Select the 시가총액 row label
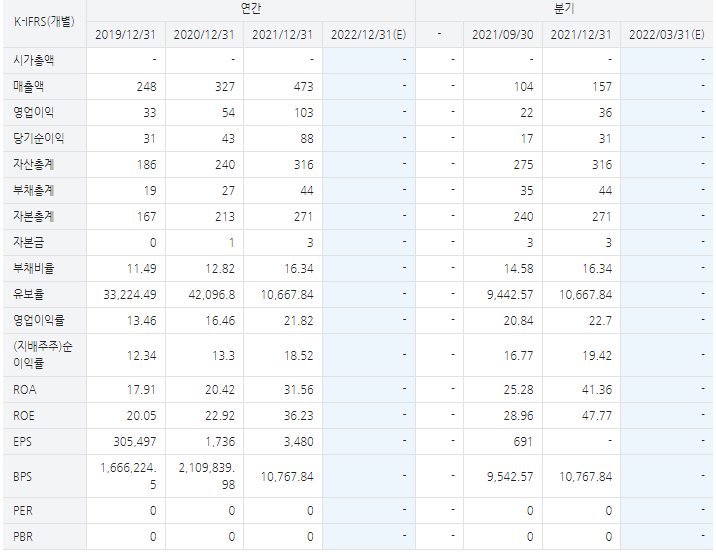Image resolution: width=716 pixels, height=552 pixels. (34, 60)
